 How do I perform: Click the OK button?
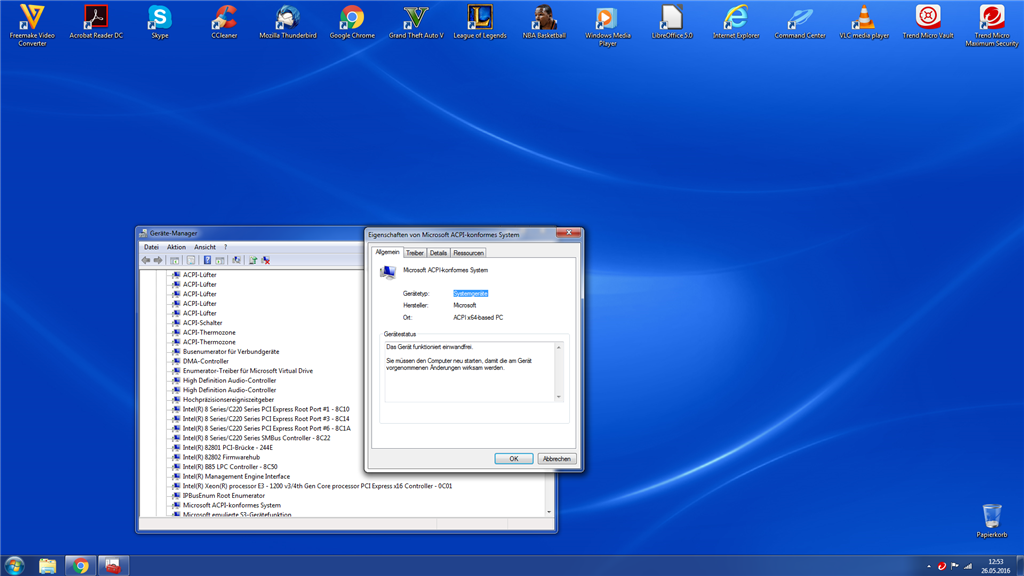click(x=513, y=458)
